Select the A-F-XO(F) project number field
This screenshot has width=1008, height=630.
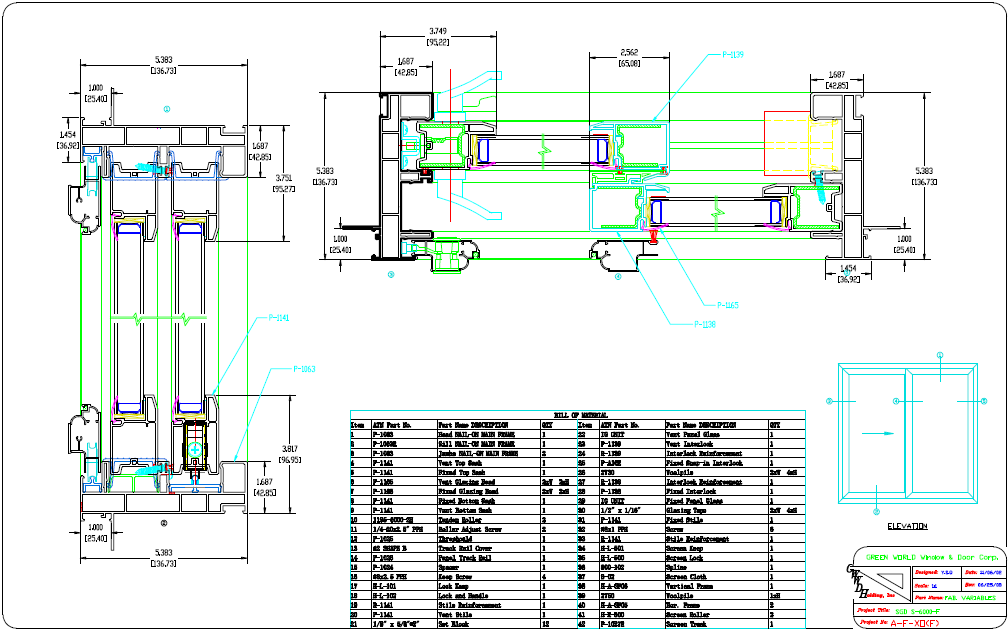tap(915, 623)
